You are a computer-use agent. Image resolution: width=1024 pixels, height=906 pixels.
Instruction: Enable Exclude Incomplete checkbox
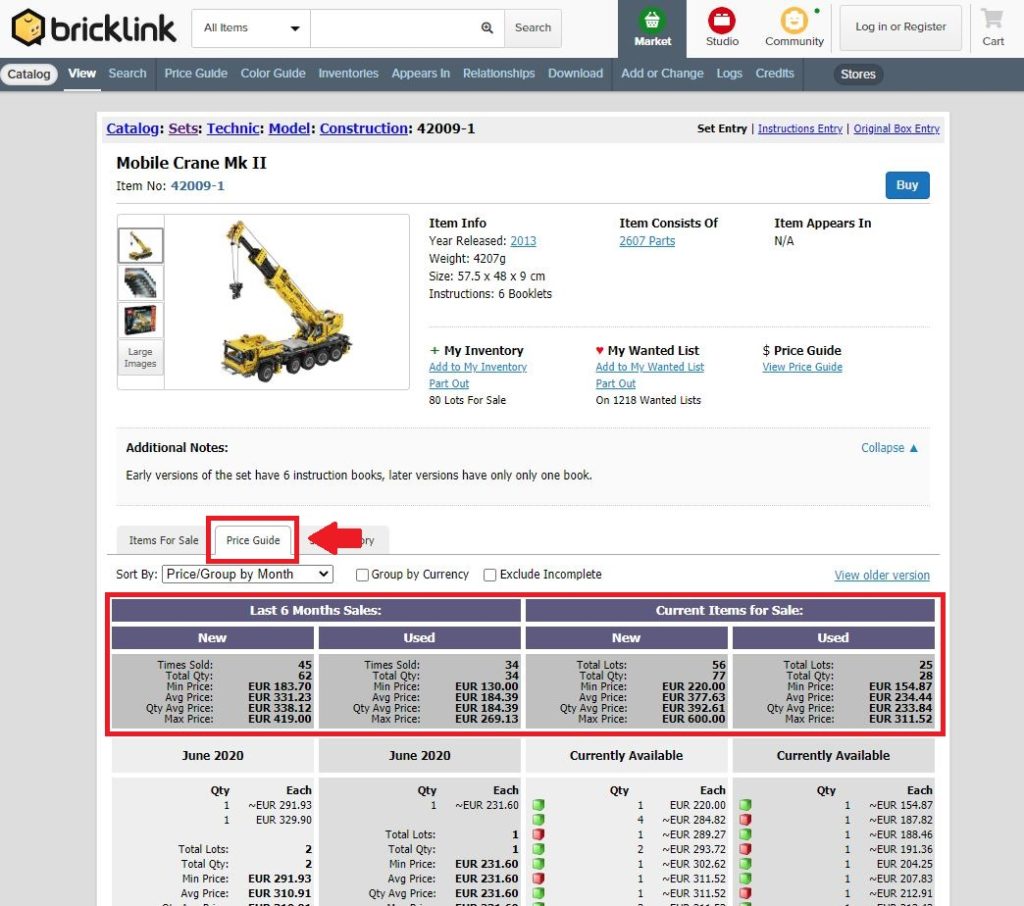490,575
